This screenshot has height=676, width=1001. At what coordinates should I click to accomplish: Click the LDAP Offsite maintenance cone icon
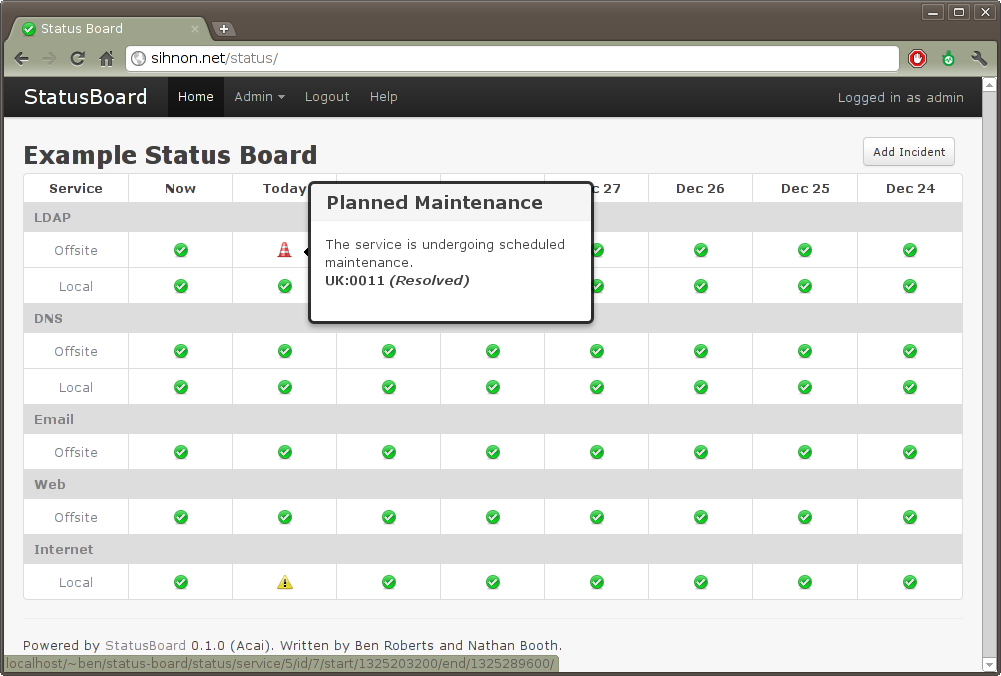point(284,250)
